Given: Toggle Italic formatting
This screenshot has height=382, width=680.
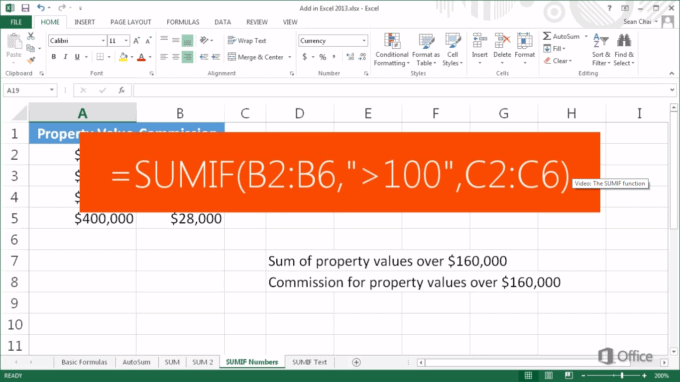Looking at the screenshot, I should coord(65,57).
